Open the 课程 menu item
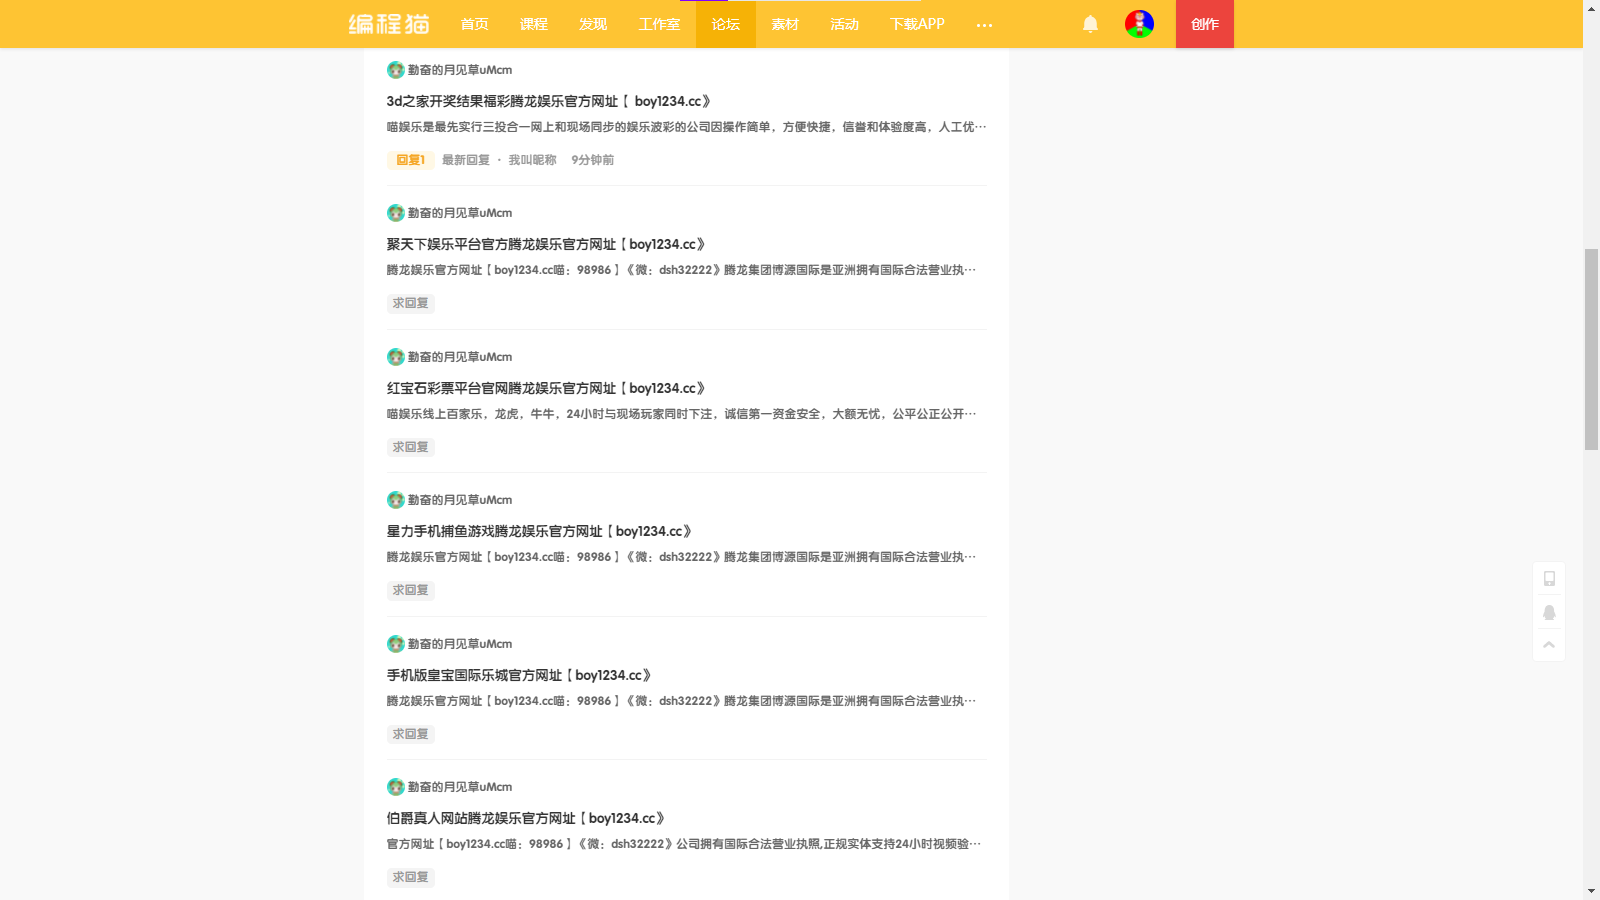 534,24
